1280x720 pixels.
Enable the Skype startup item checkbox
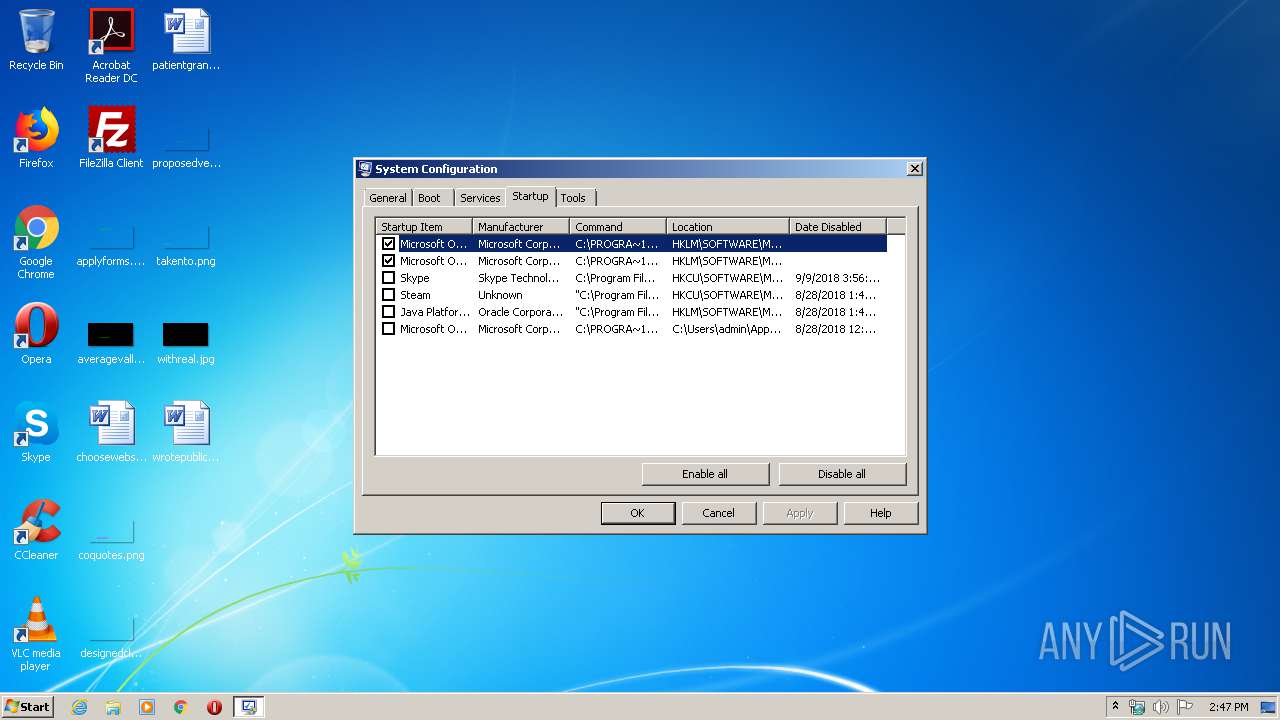coord(389,277)
